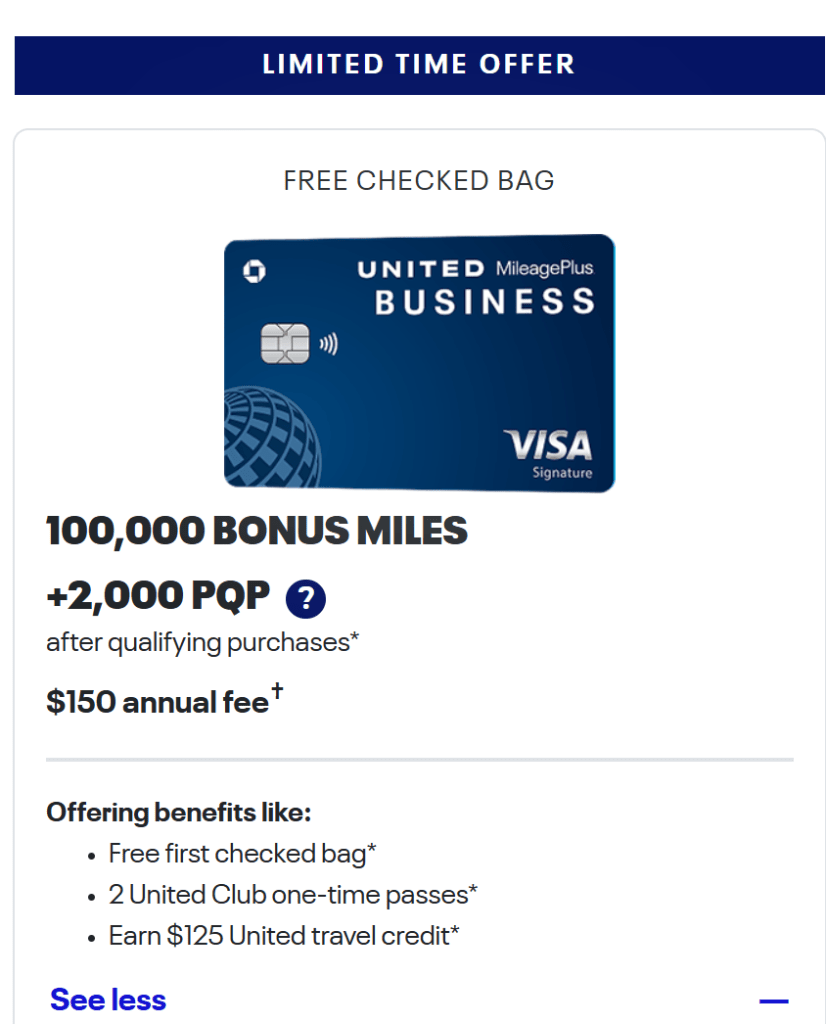826x1024 pixels.
Task: Click the minus collapse icon
Action: coord(773,1001)
